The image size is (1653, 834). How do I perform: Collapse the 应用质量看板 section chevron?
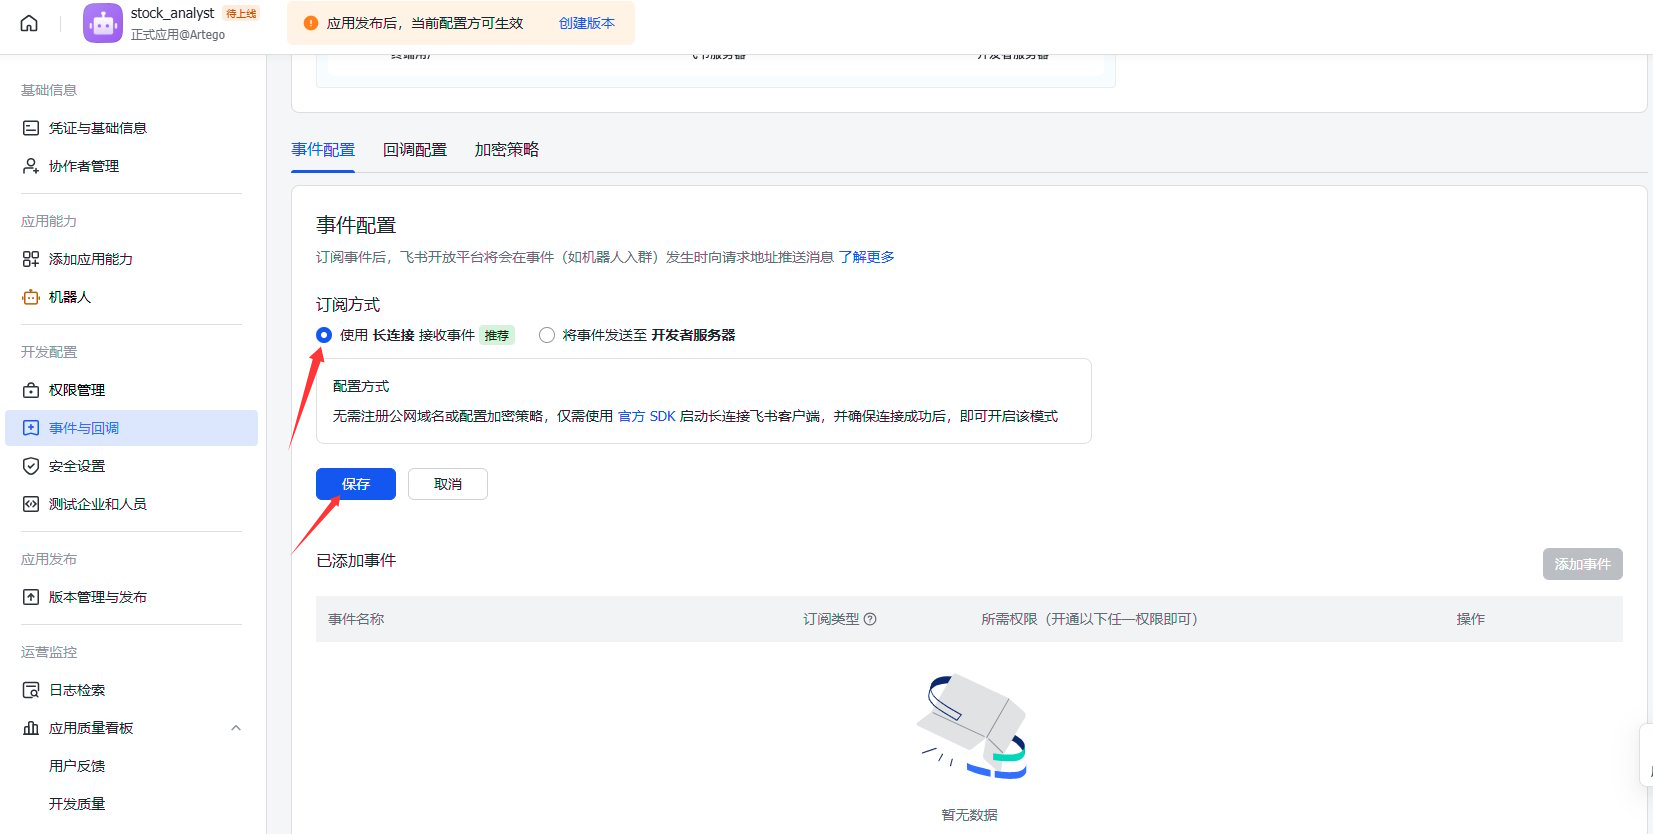(x=236, y=728)
